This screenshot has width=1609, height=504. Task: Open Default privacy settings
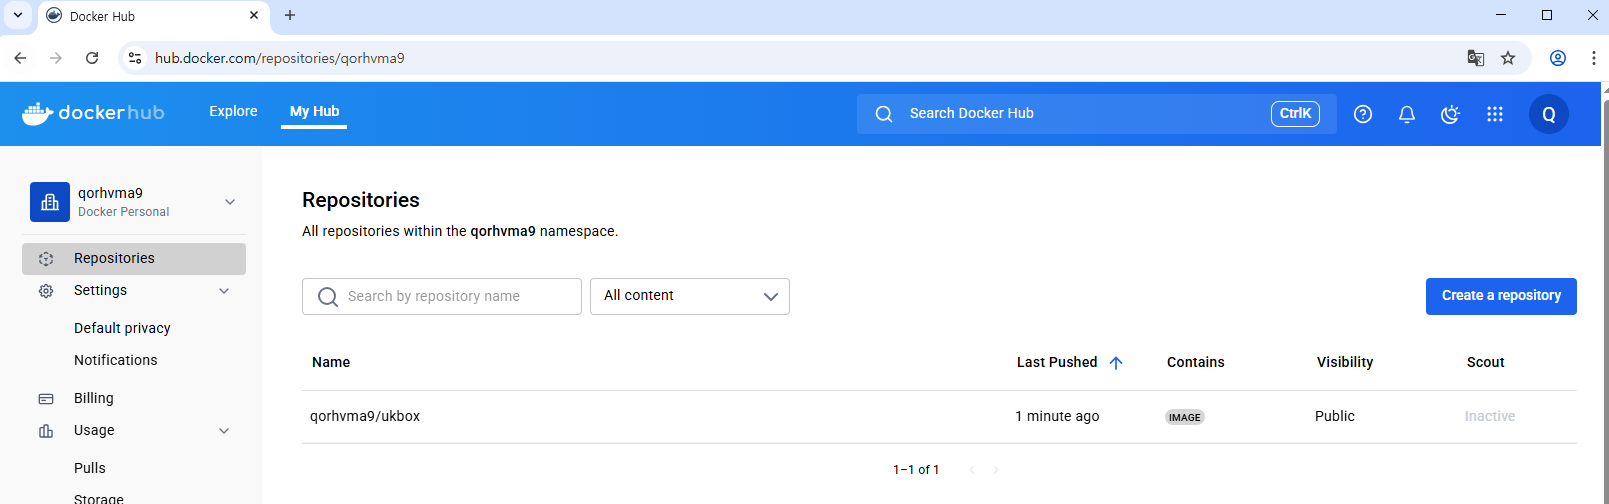coord(122,328)
